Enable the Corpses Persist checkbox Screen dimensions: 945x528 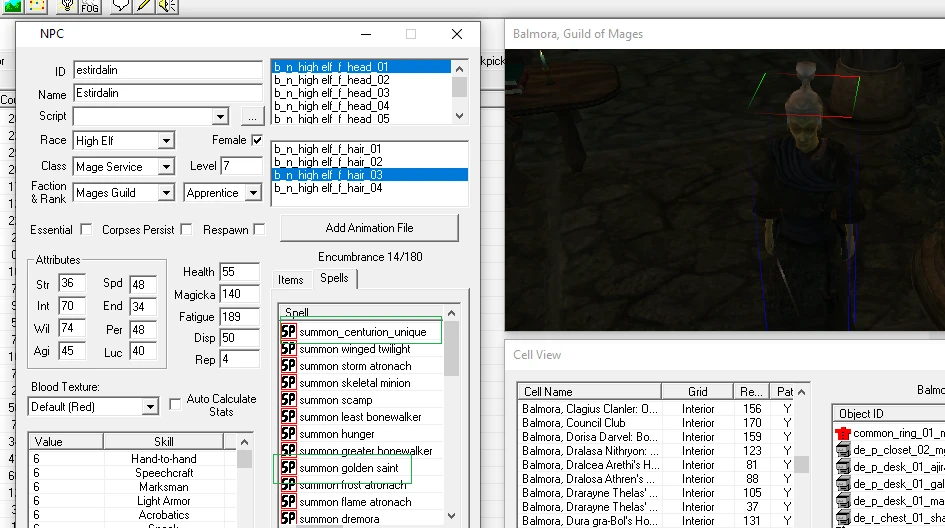(186, 230)
